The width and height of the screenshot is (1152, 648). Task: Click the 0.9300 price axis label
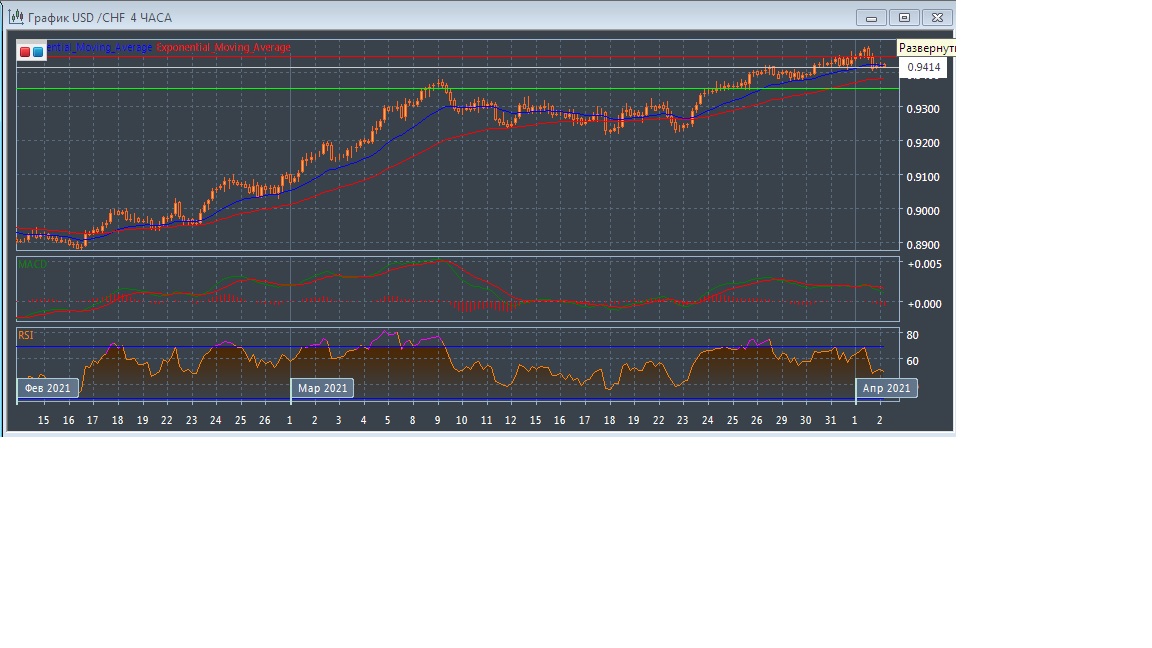pos(923,108)
